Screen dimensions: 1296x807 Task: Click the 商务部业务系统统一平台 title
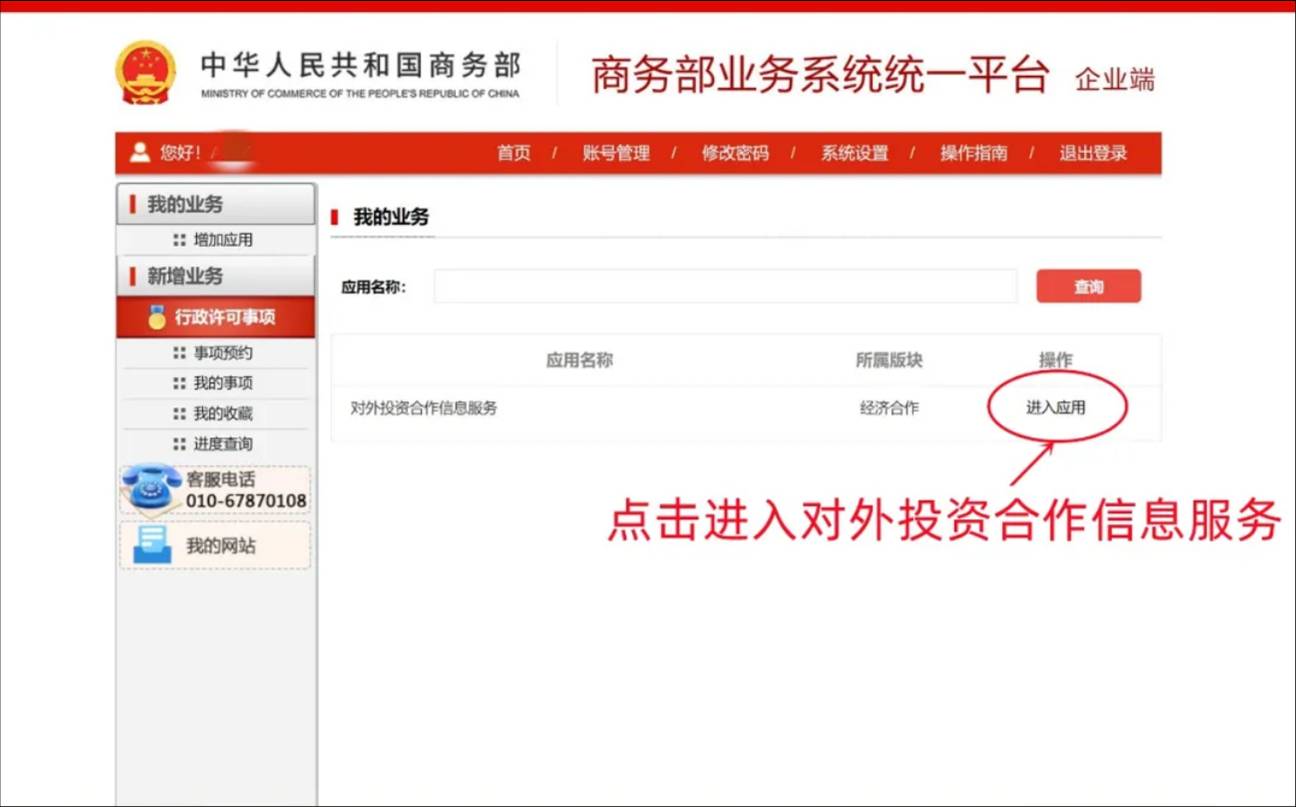tap(820, 75)
